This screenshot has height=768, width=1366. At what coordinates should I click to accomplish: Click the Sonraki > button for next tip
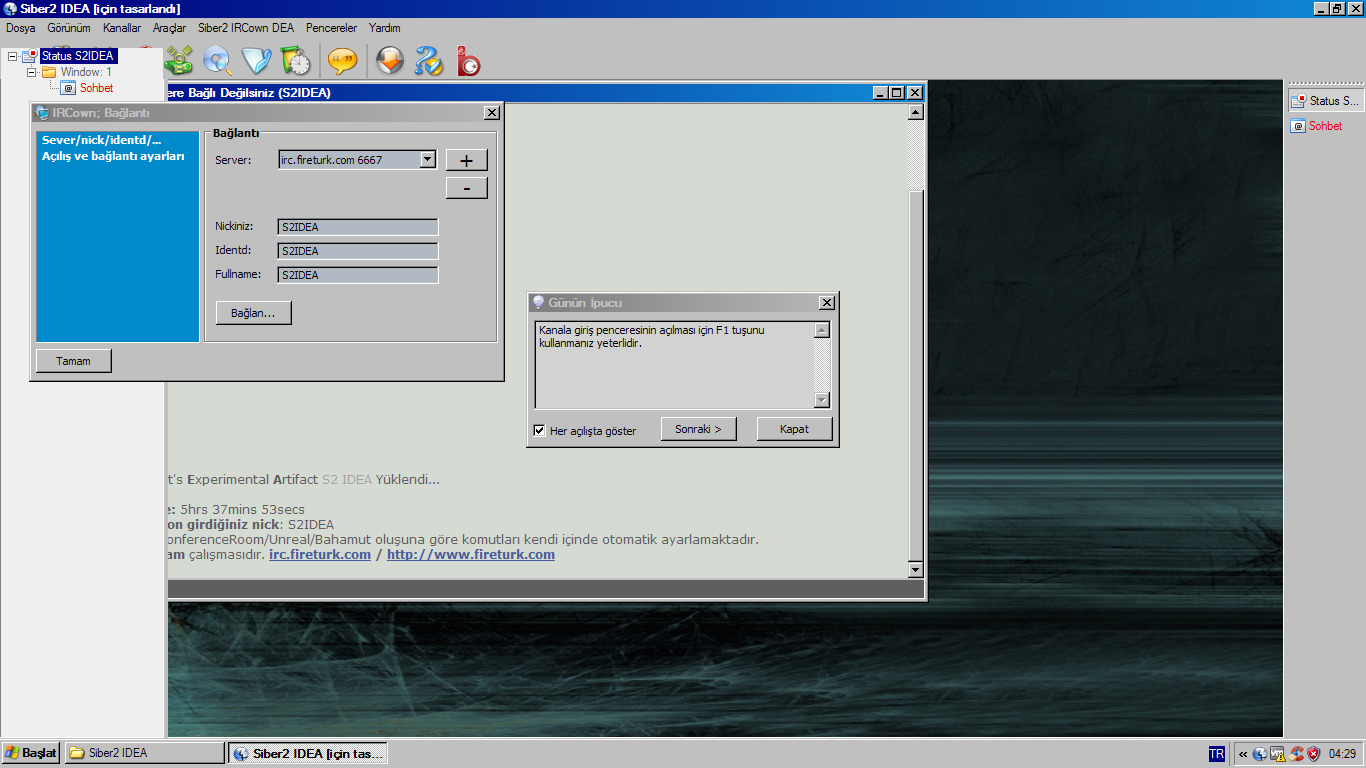(698, 429)
